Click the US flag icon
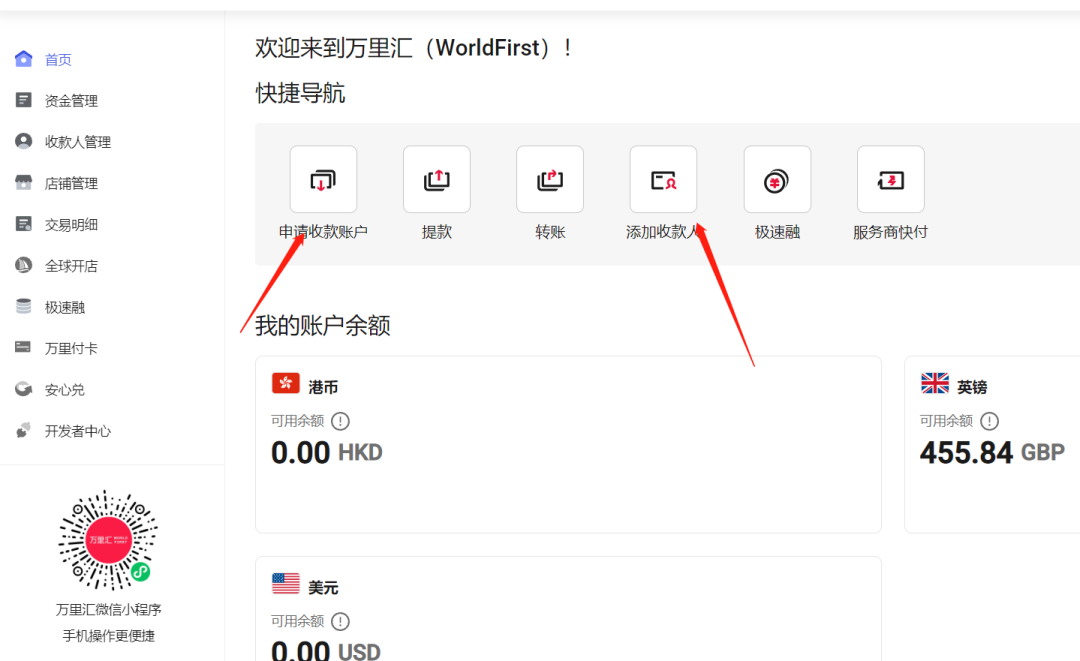Viewport: 1080px width, 661px height. pyautogui.click(x=286, y=583)
